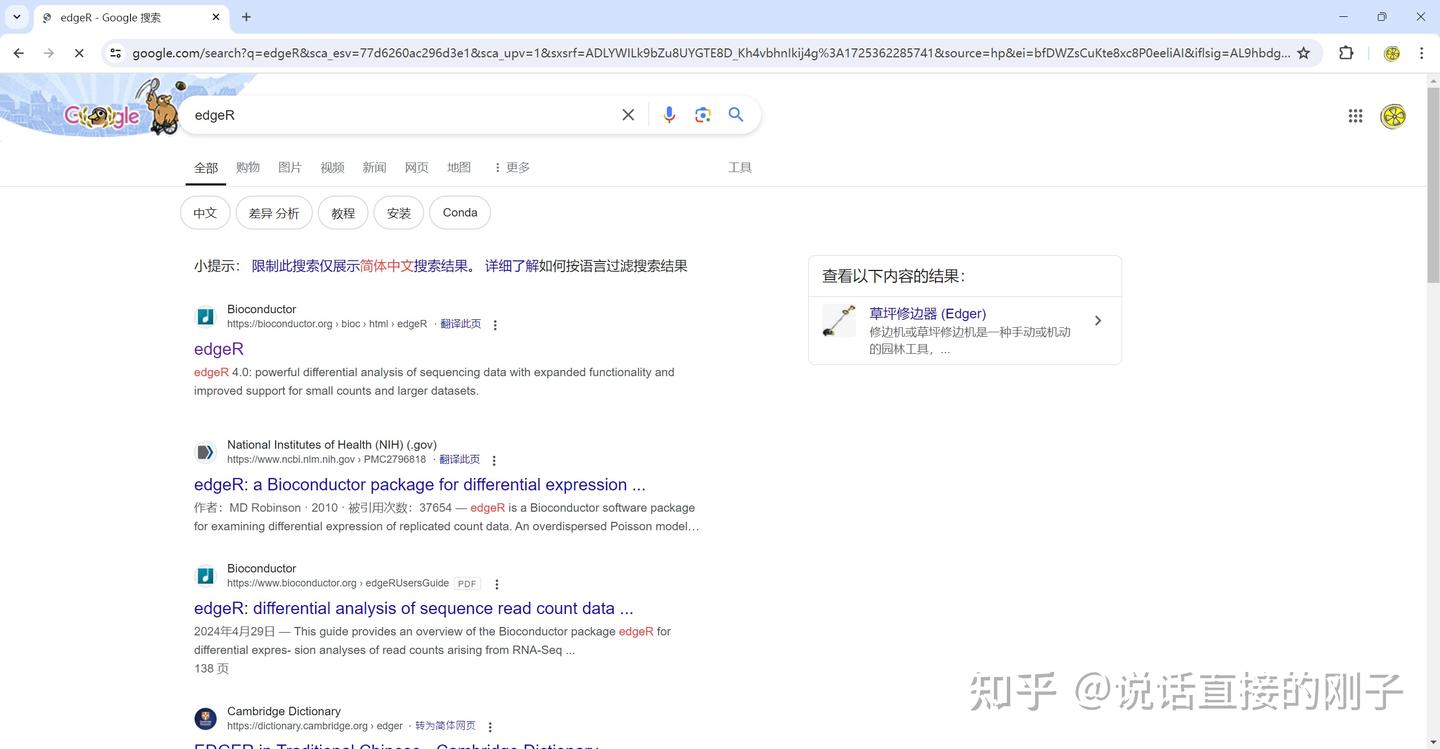
Task: Open more options for Bioconductor edgeR result
Action: (x=495, y=325)
